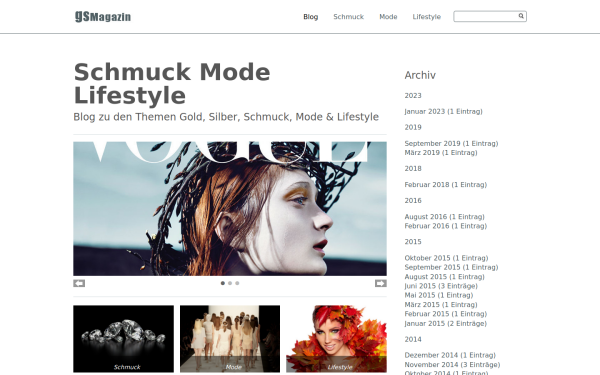This screenshot has width=600, height=375.
Task: Open the Mode runway thumbnail
Action: tap(230, 339)
